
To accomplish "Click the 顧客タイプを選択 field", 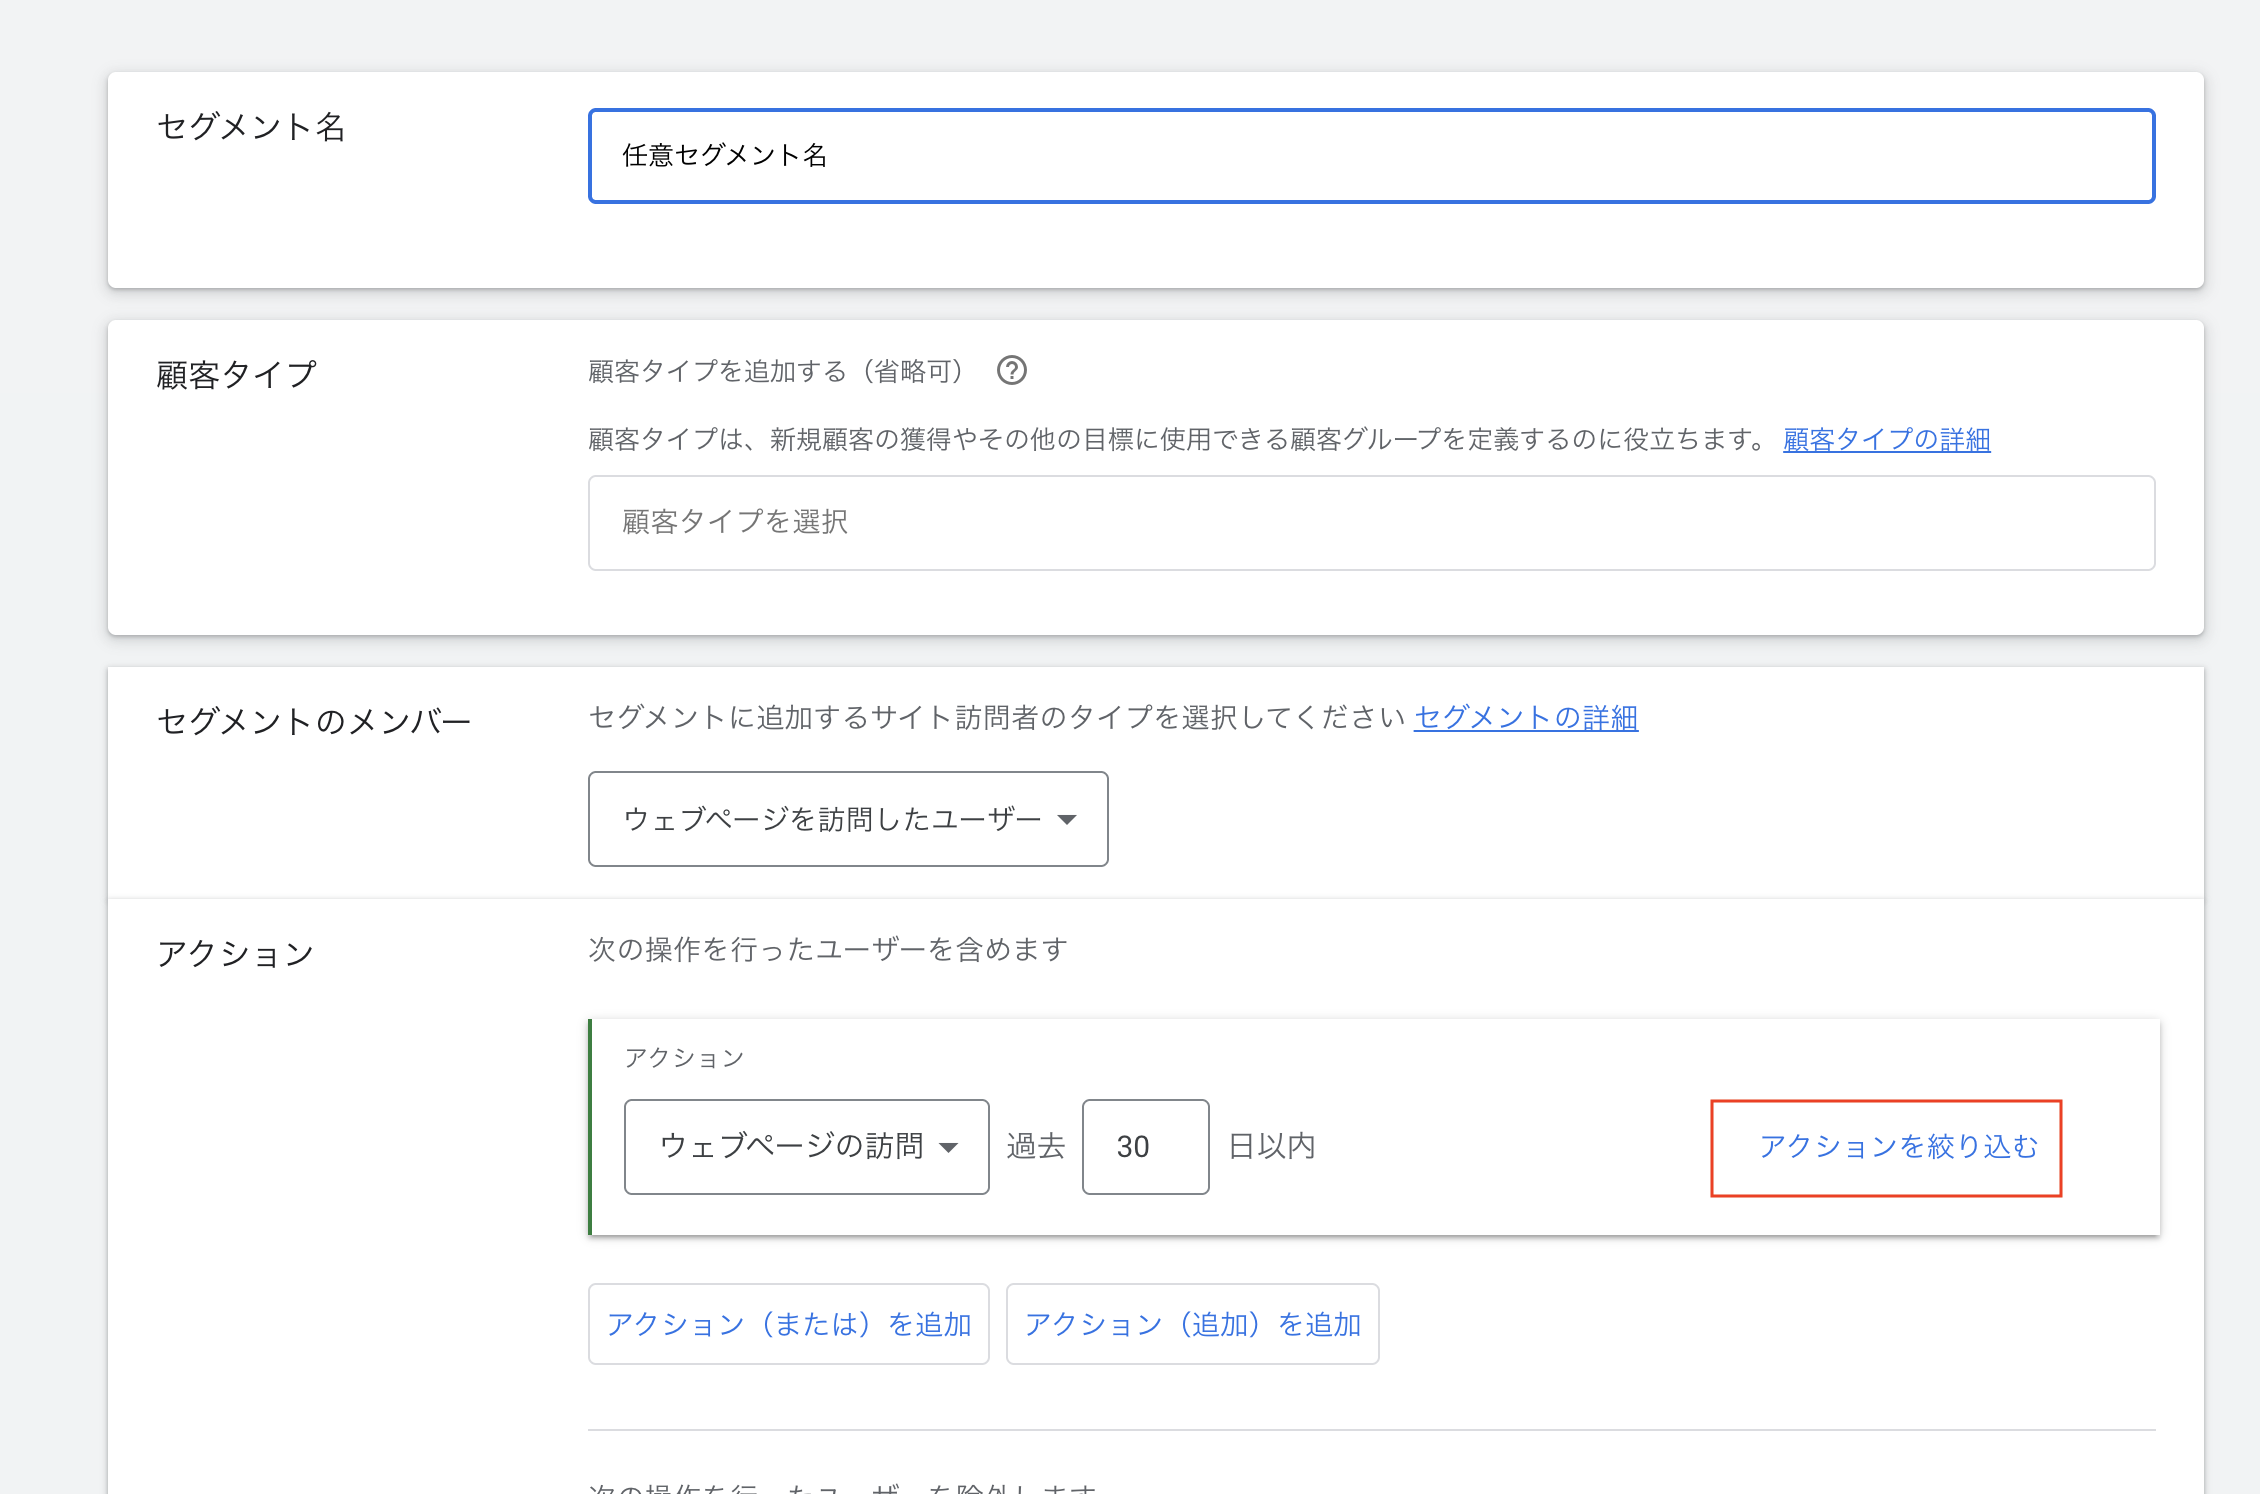I will tap(1371, 523).
